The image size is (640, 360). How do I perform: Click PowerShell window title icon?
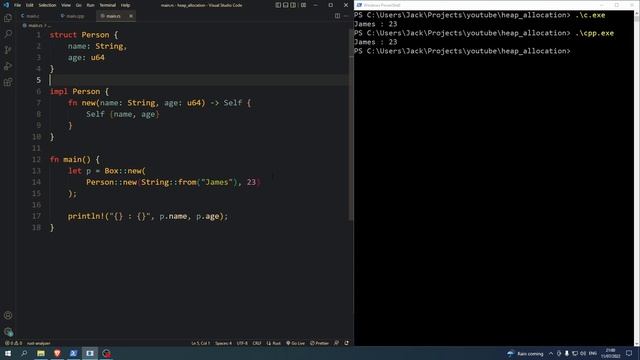tap(359, 5)
